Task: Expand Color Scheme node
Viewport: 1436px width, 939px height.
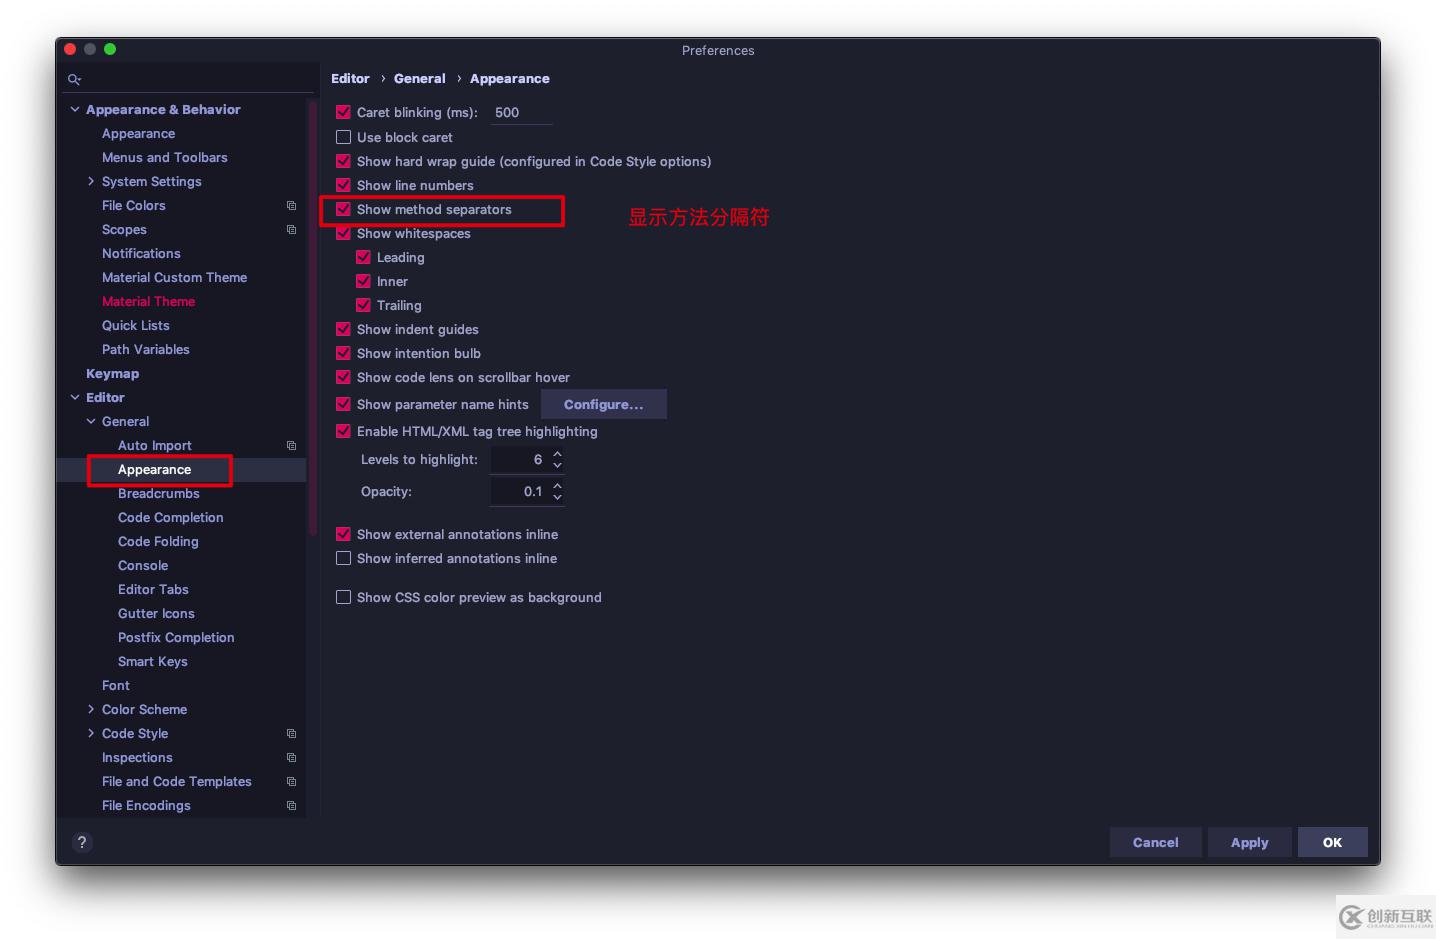Action: (x=91, y=709)
